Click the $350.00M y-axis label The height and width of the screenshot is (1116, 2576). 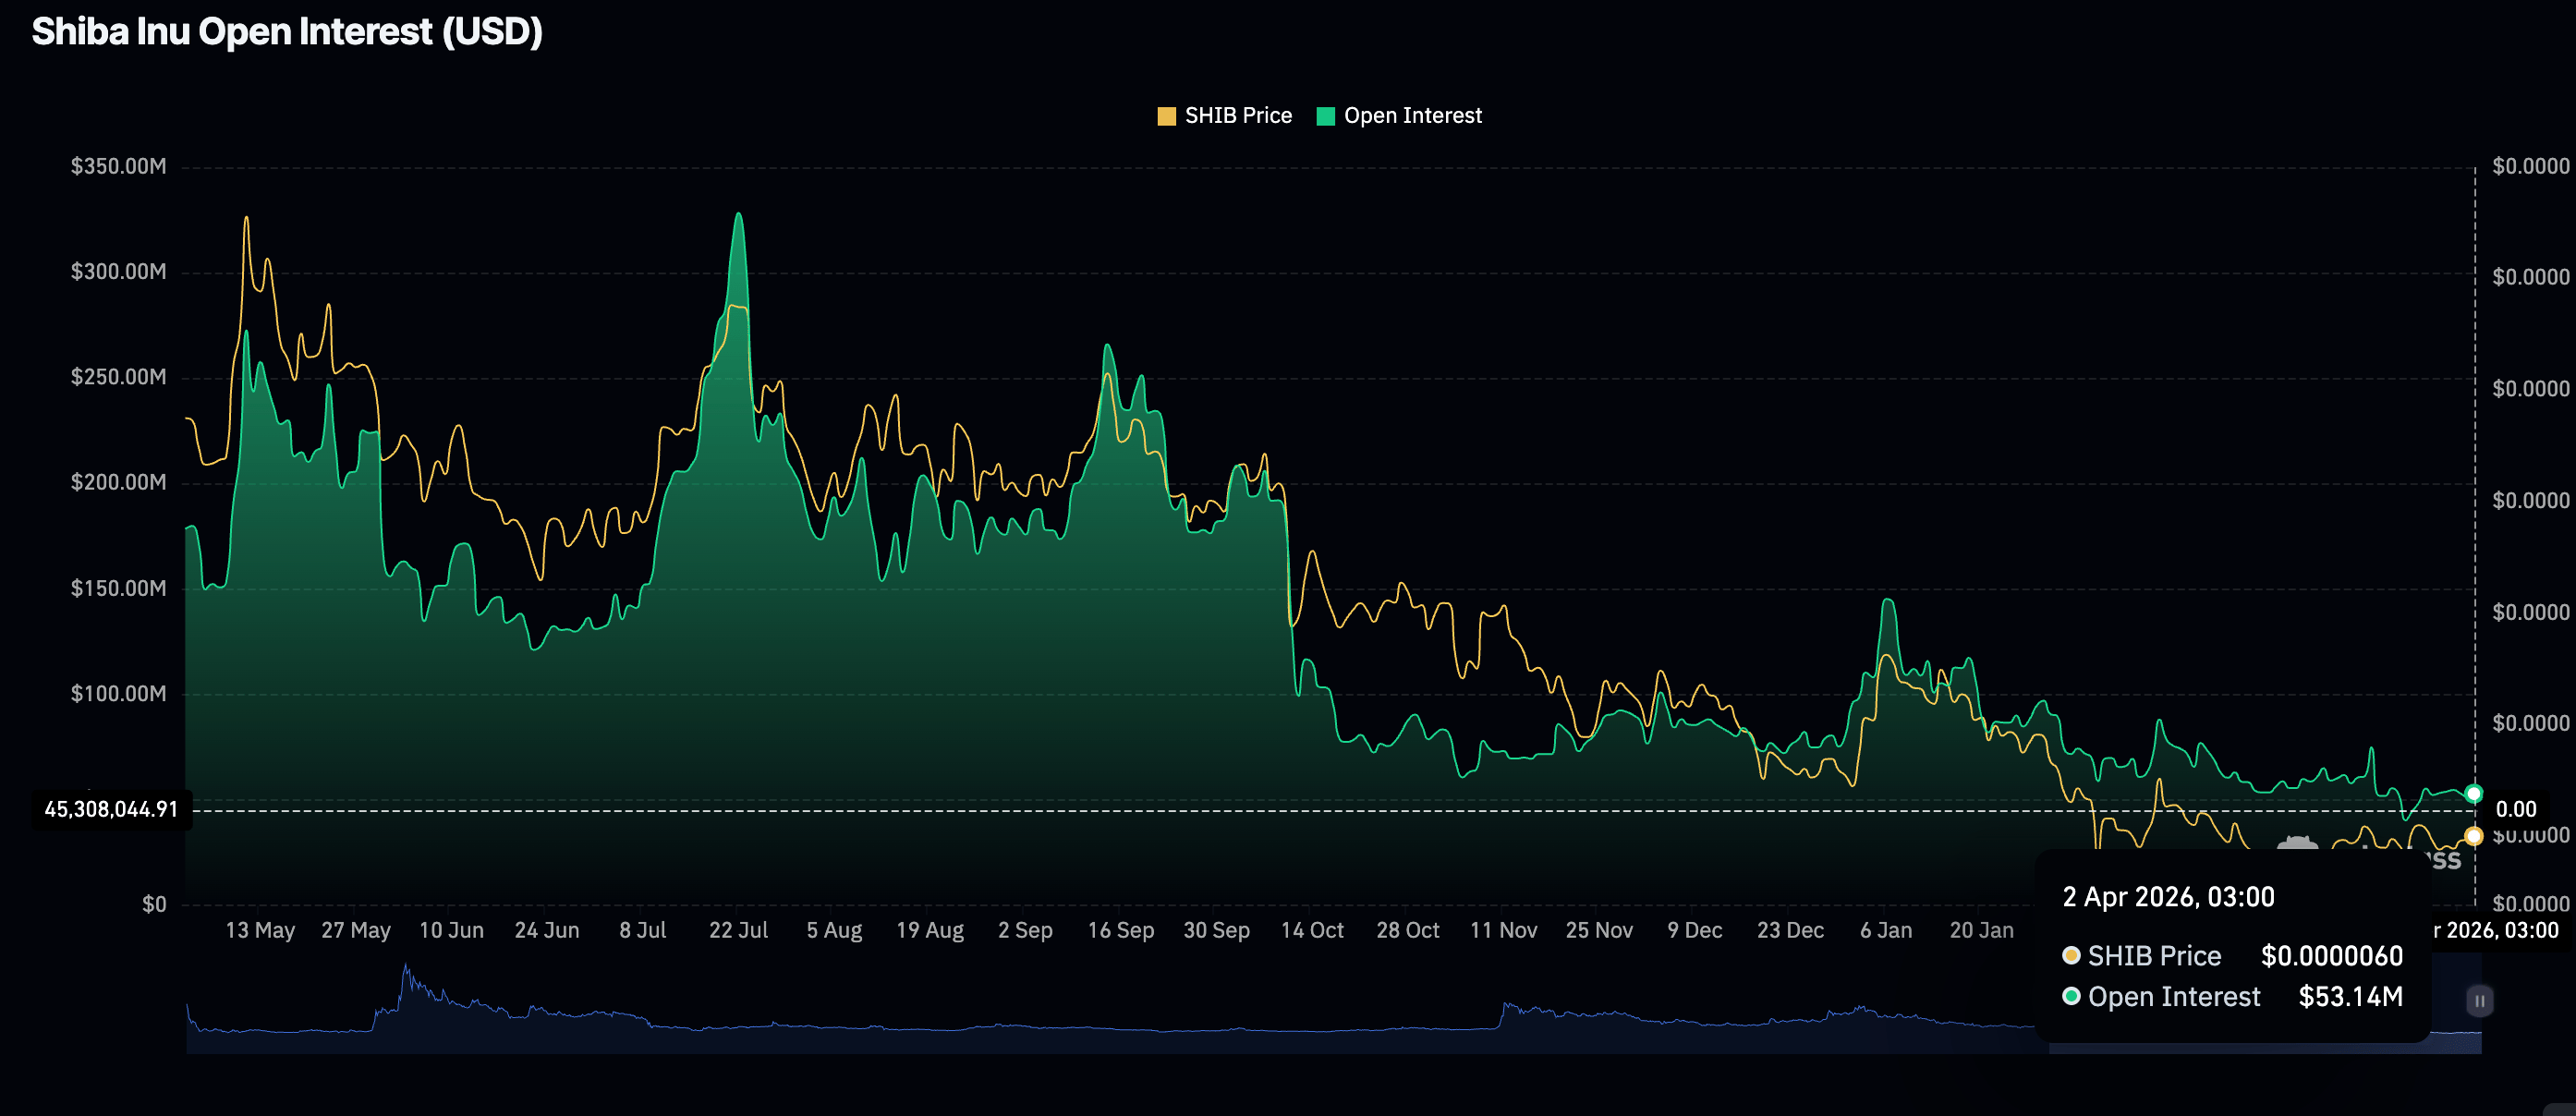tap(118, 166)
